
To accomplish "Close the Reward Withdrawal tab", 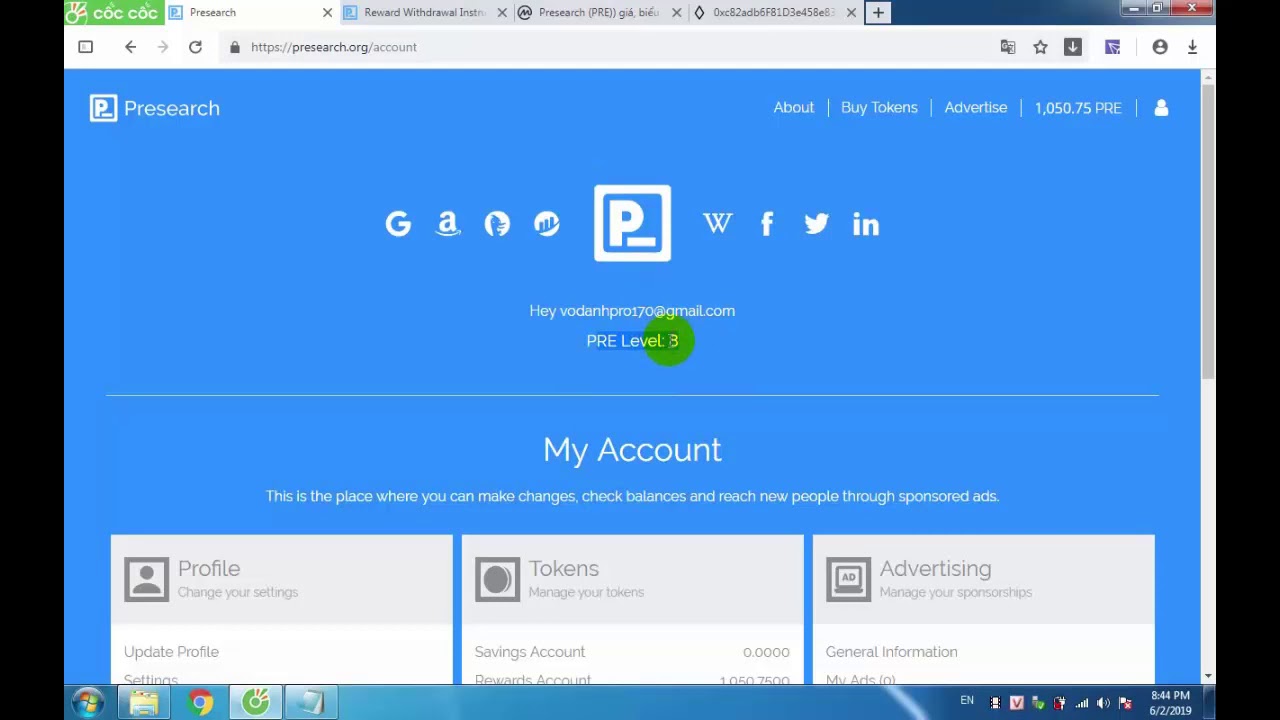I will pos(502,12).
